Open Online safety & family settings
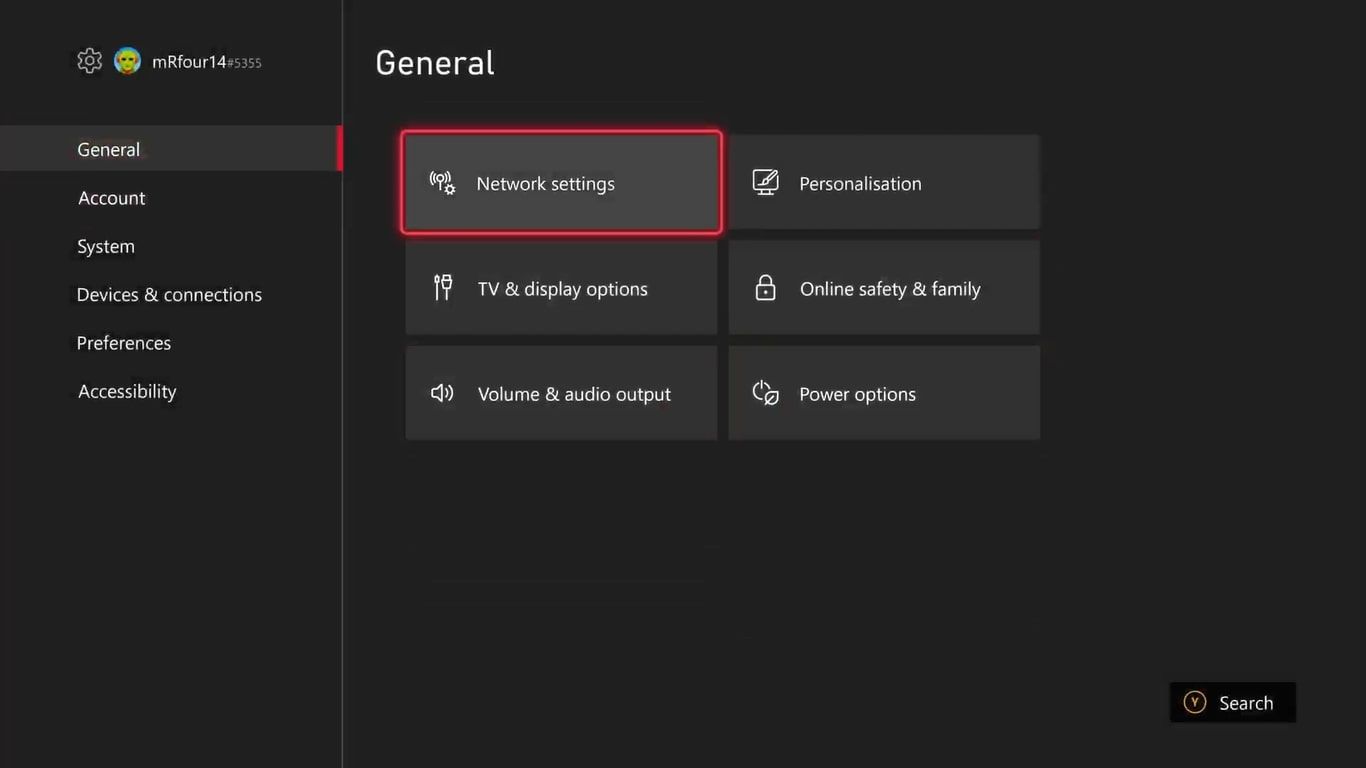The height and width of the screenshot is (768, 1366). tap(884, 288)
